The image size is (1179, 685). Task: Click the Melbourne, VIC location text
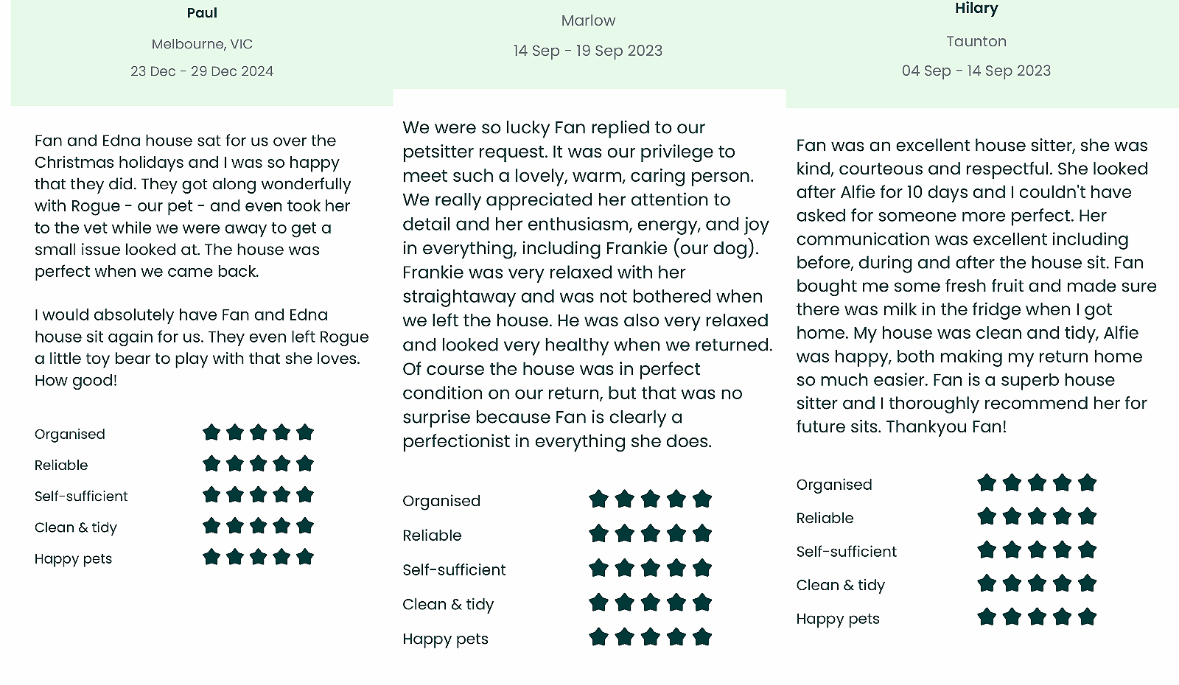pos(202,44)
